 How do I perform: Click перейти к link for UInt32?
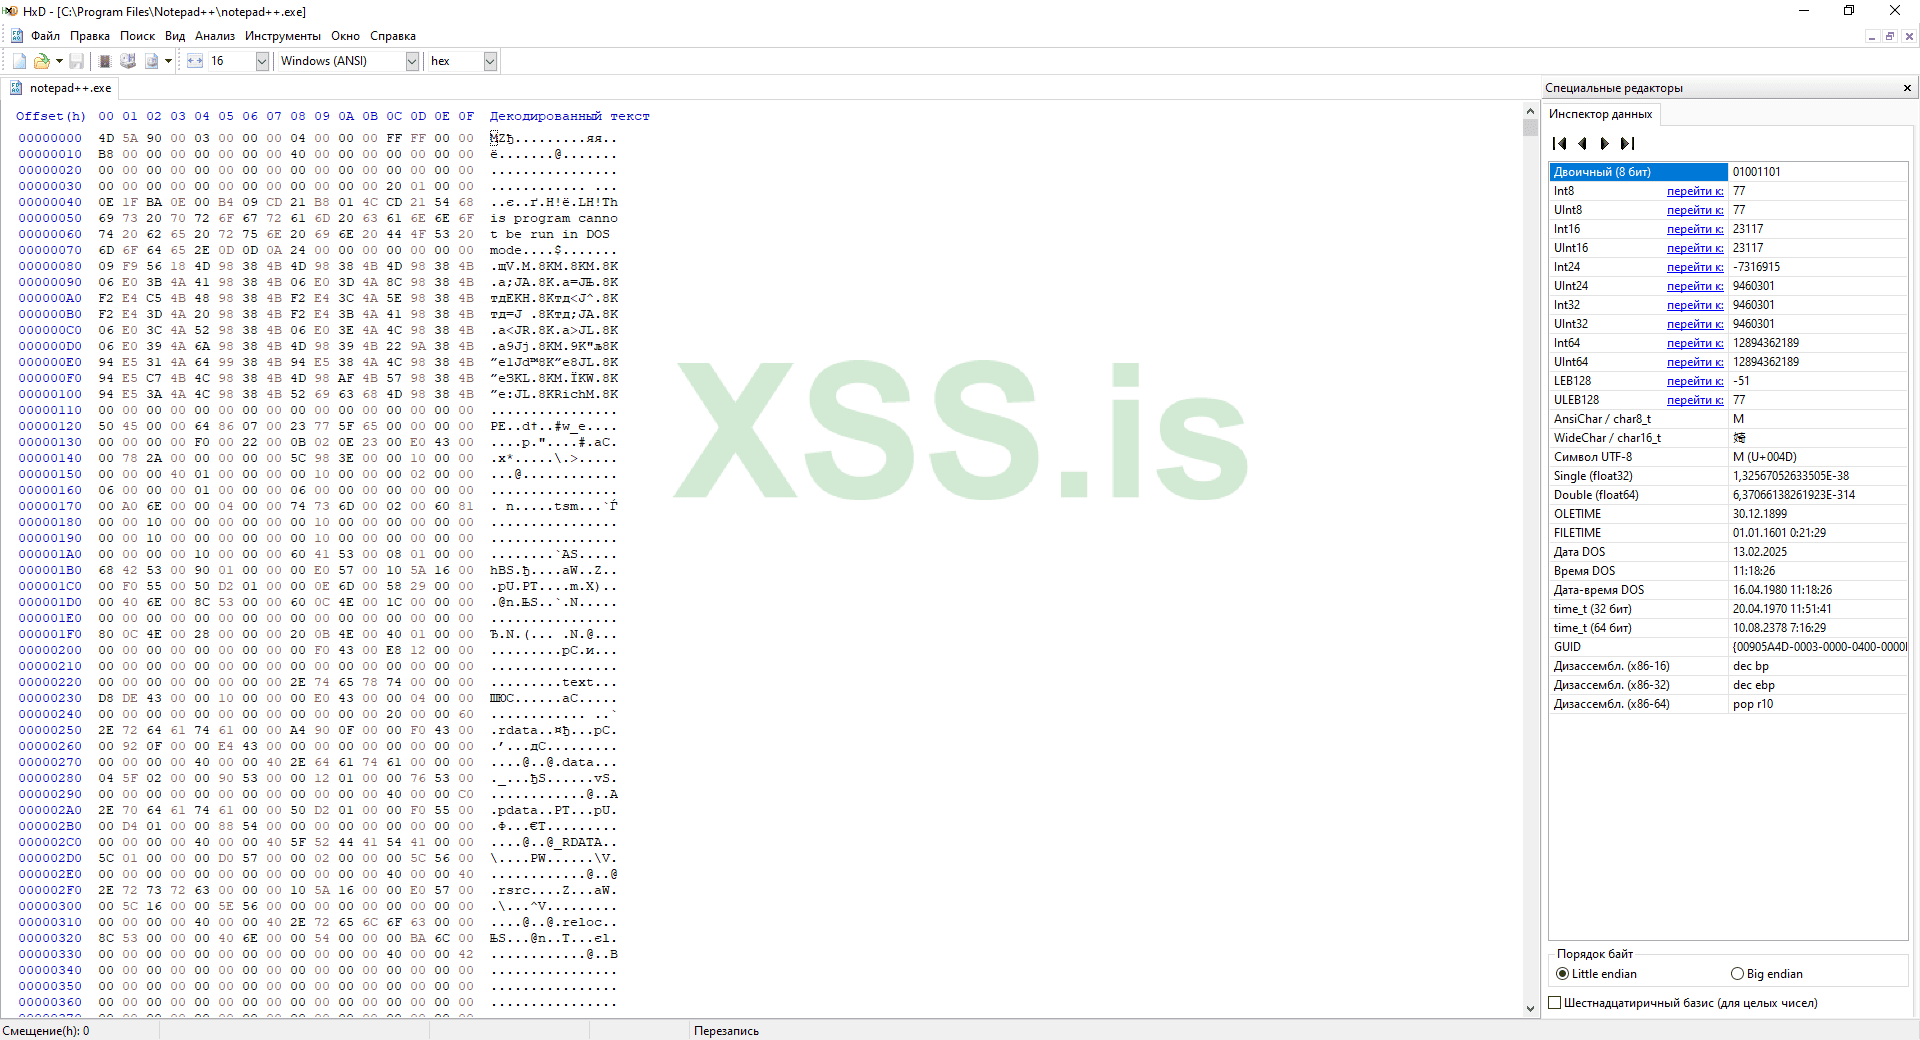pos(1695,324)
